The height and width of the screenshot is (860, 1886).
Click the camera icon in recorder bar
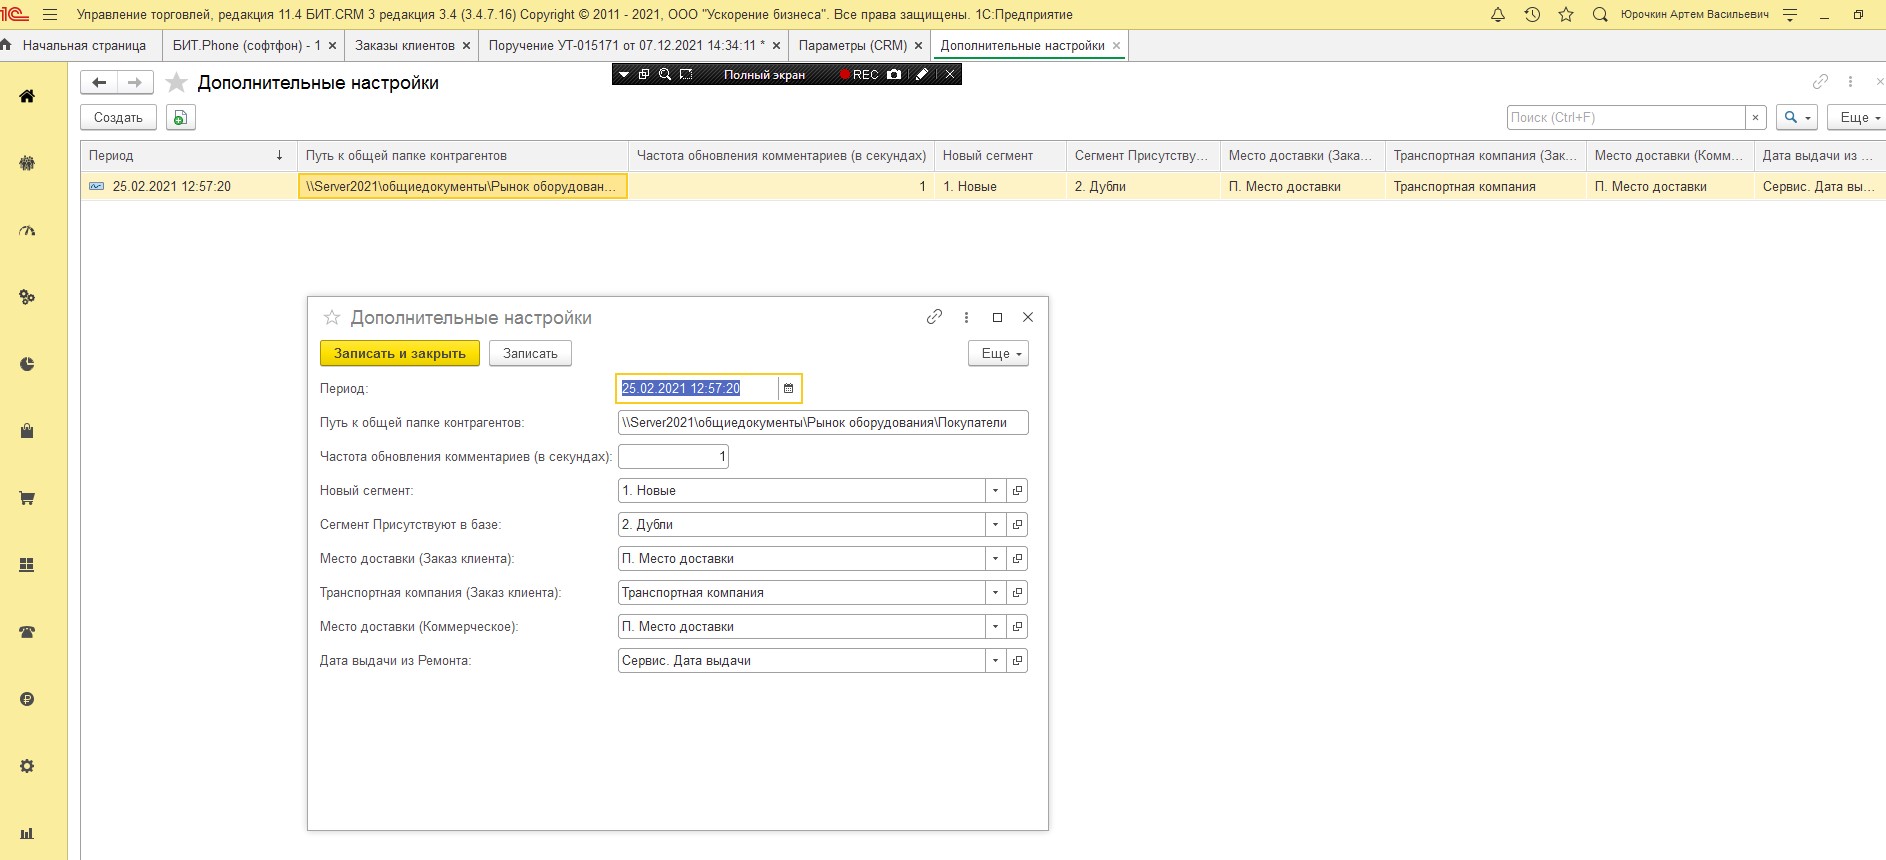pos(894,75)
